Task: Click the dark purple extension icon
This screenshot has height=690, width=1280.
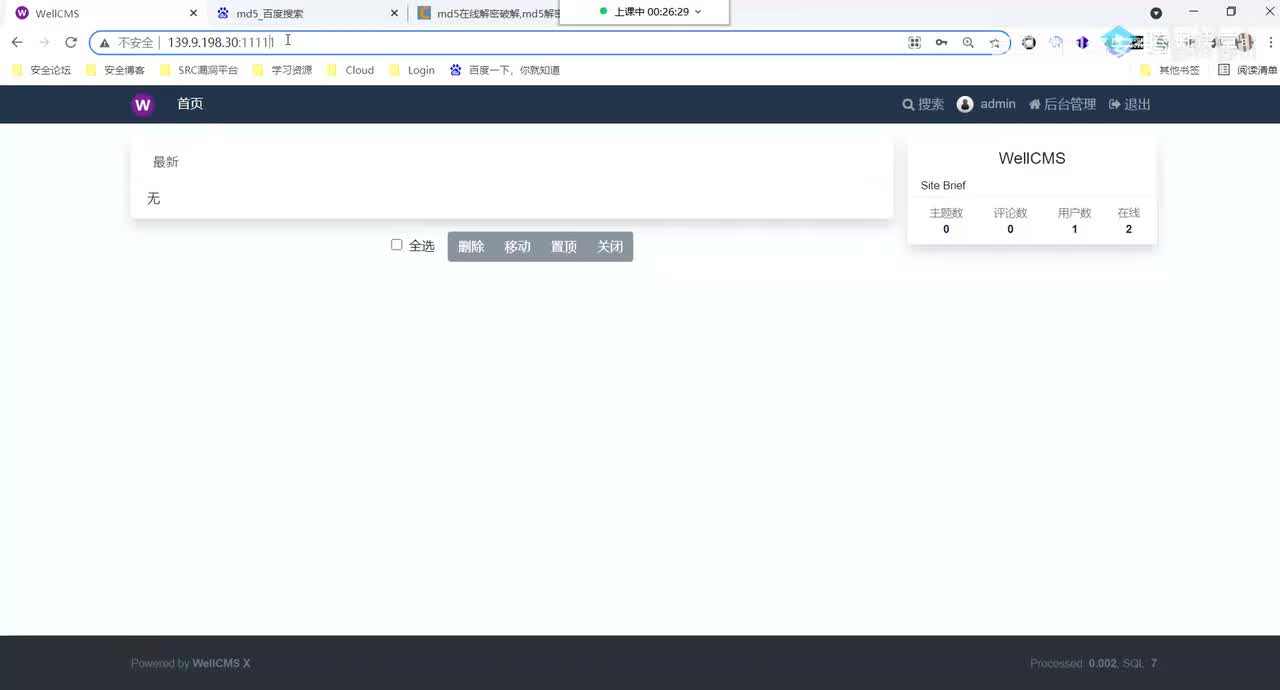Action: pyautogui.click(x=1082, y=42)
